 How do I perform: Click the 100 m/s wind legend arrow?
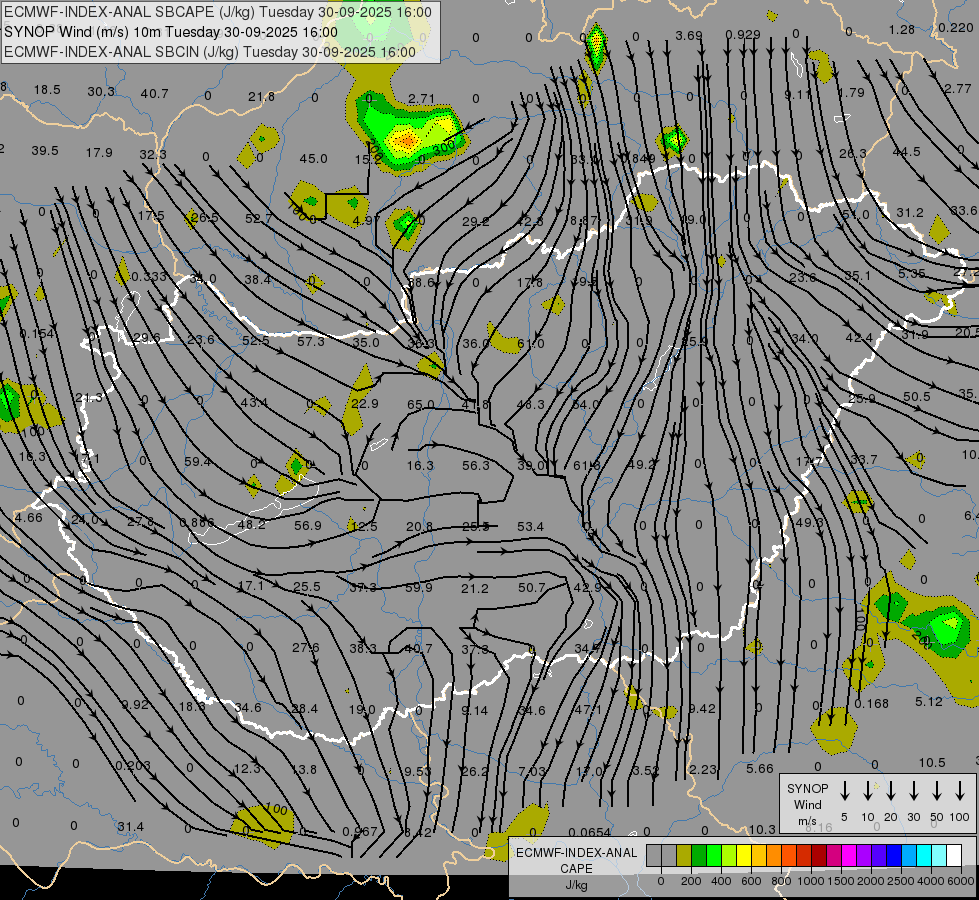(x=960, y=790)
